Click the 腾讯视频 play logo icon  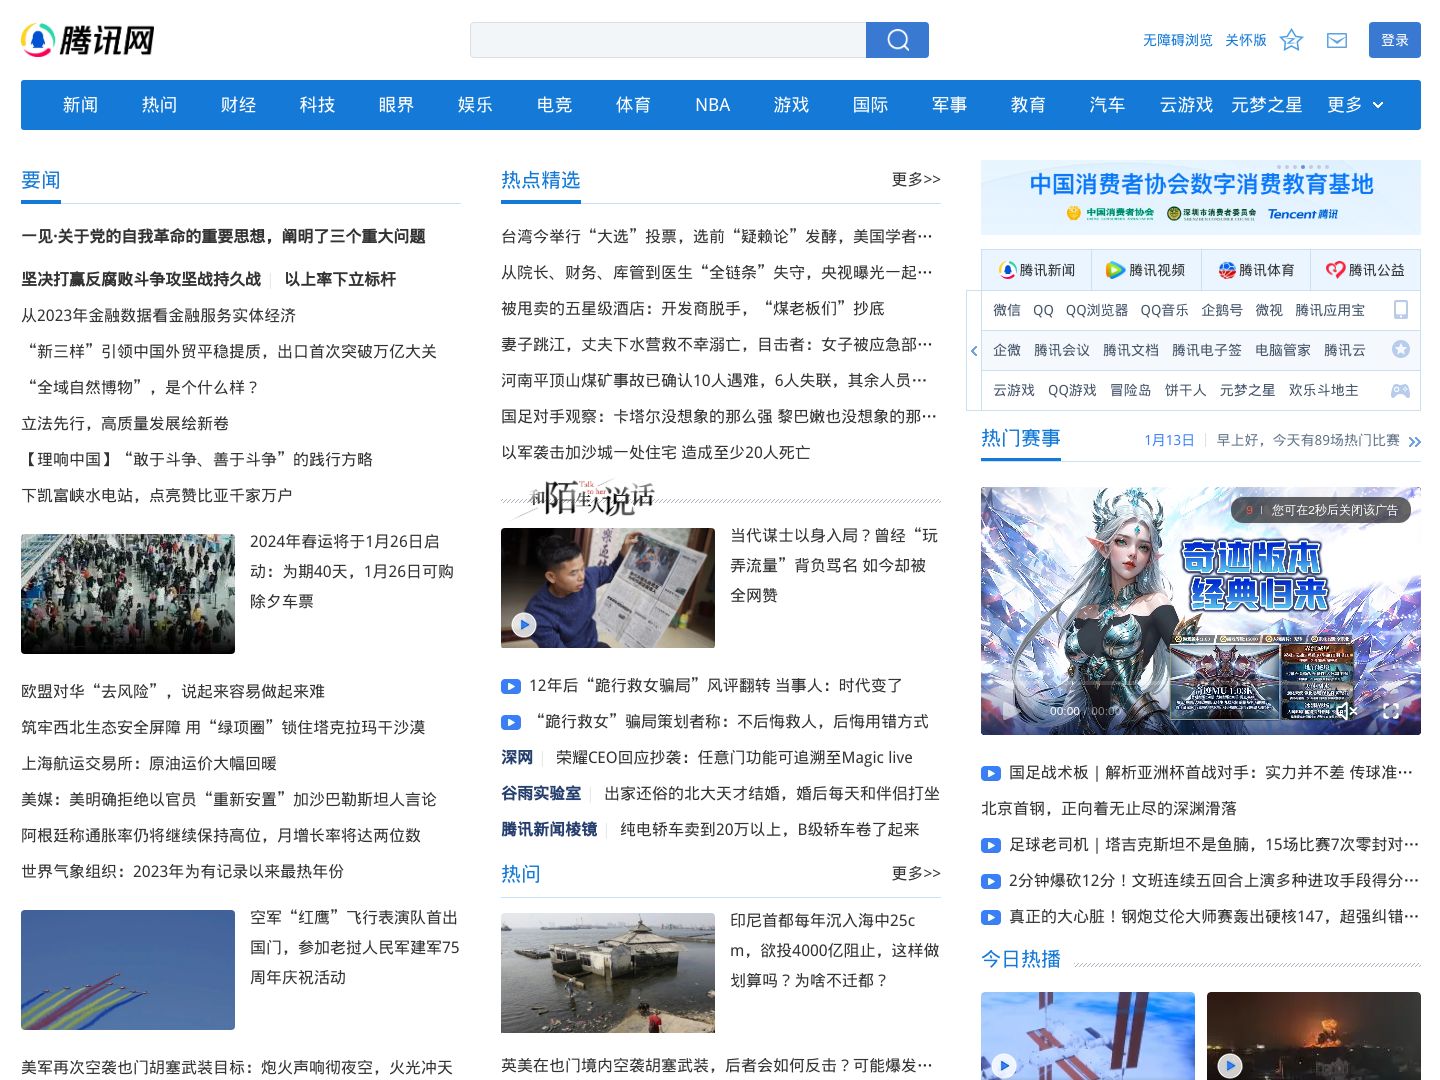coord(1115,270)
